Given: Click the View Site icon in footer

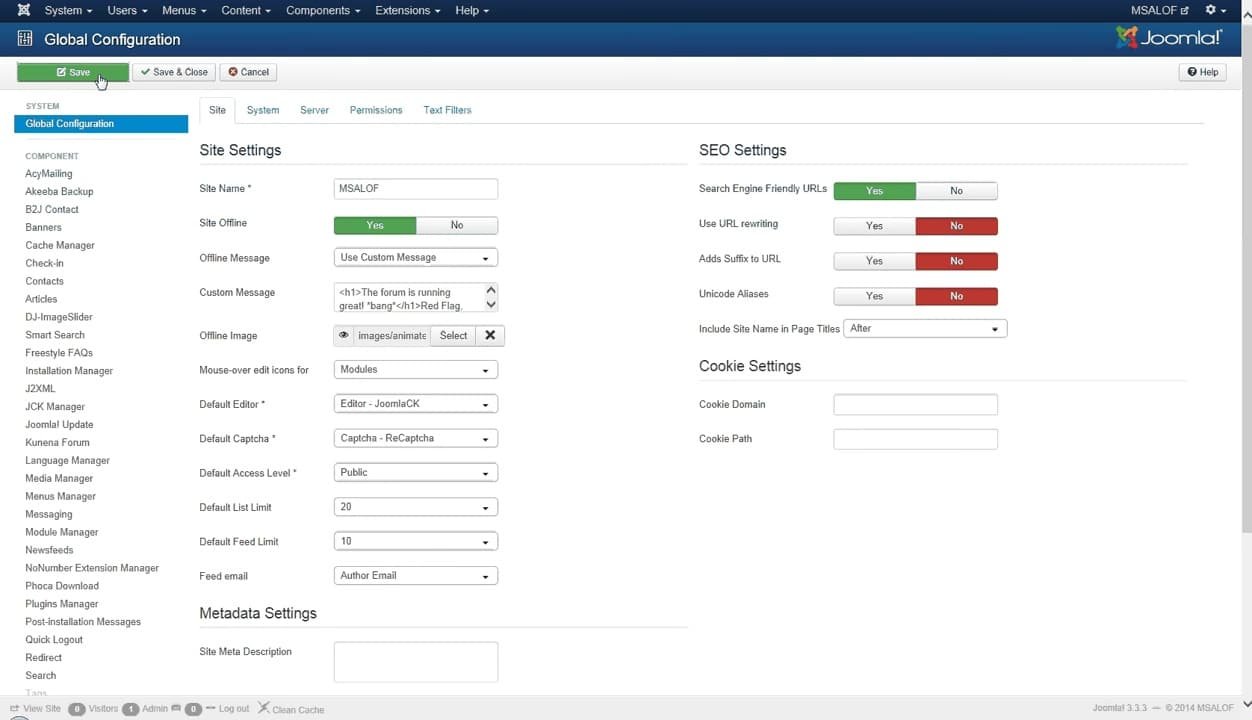Looking at the screenshot, I should 15,708.
